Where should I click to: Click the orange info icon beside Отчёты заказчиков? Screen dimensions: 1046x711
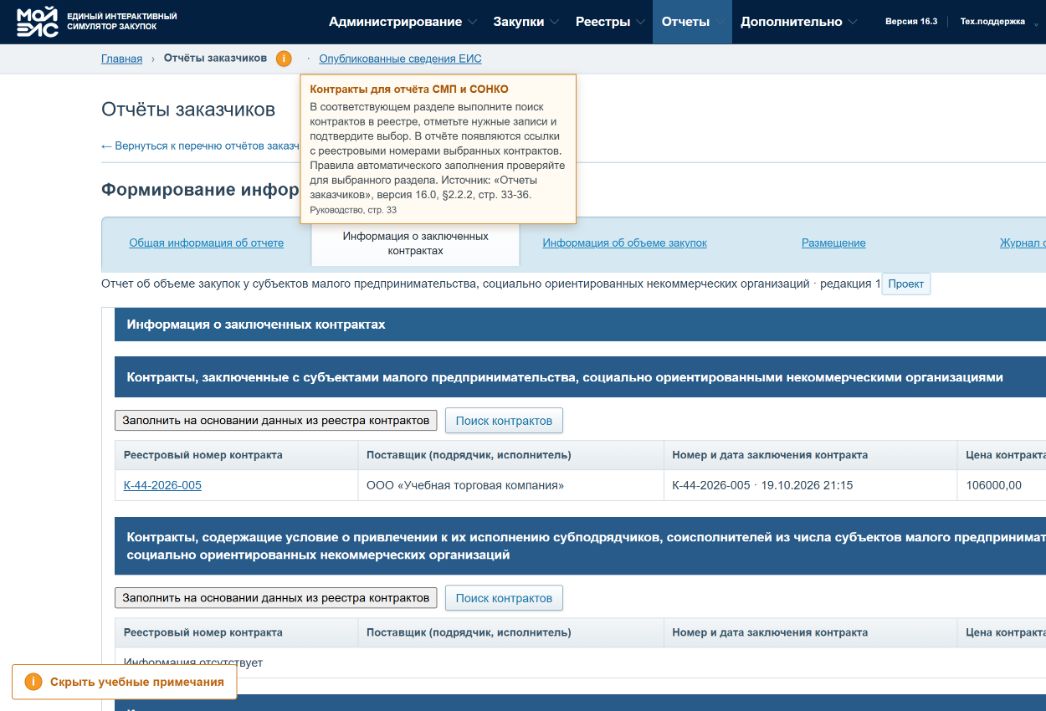click(x=284, y=59)
